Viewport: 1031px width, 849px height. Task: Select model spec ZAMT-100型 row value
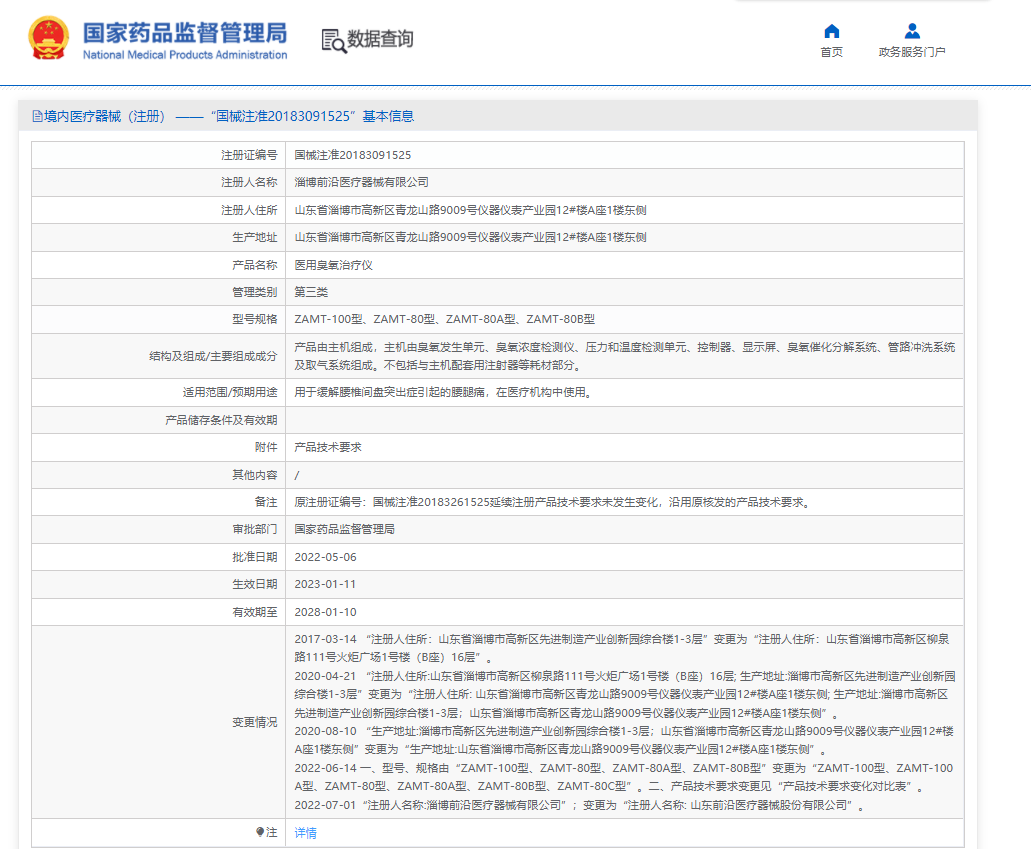tap(444, 320)
